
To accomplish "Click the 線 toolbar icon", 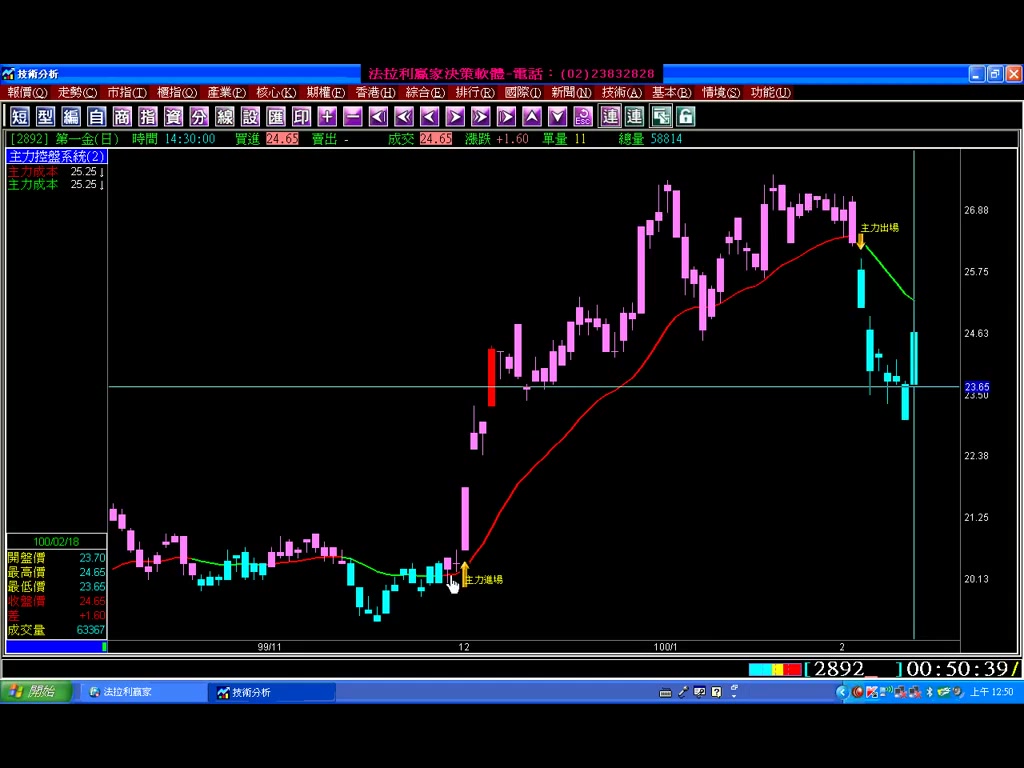I will tap(224, 117).
